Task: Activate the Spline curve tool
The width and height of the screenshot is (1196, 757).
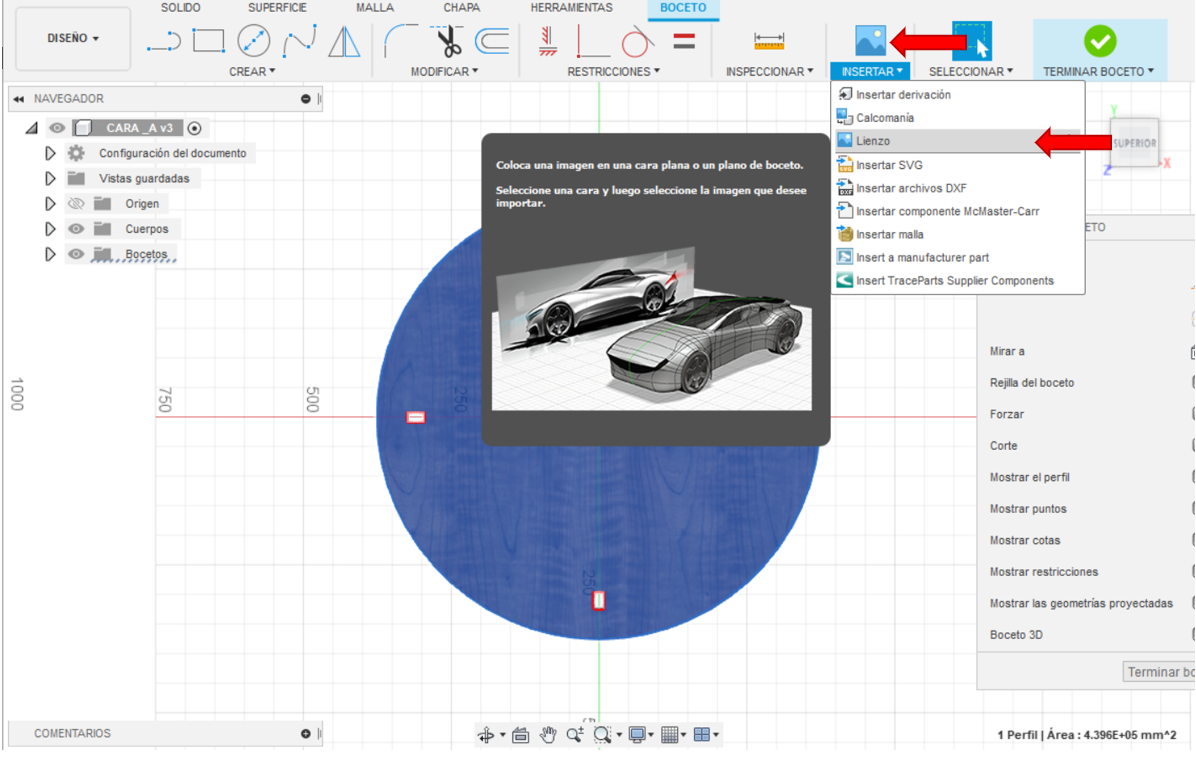Action: (299, 41)
